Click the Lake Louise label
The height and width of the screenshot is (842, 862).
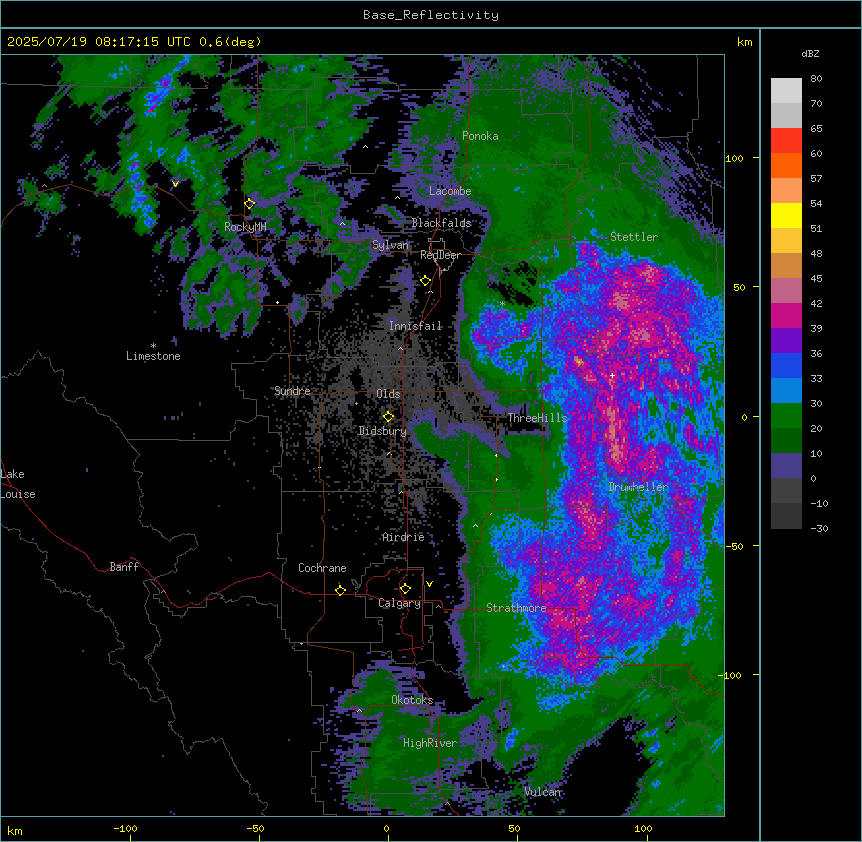(x=18, y=484)
